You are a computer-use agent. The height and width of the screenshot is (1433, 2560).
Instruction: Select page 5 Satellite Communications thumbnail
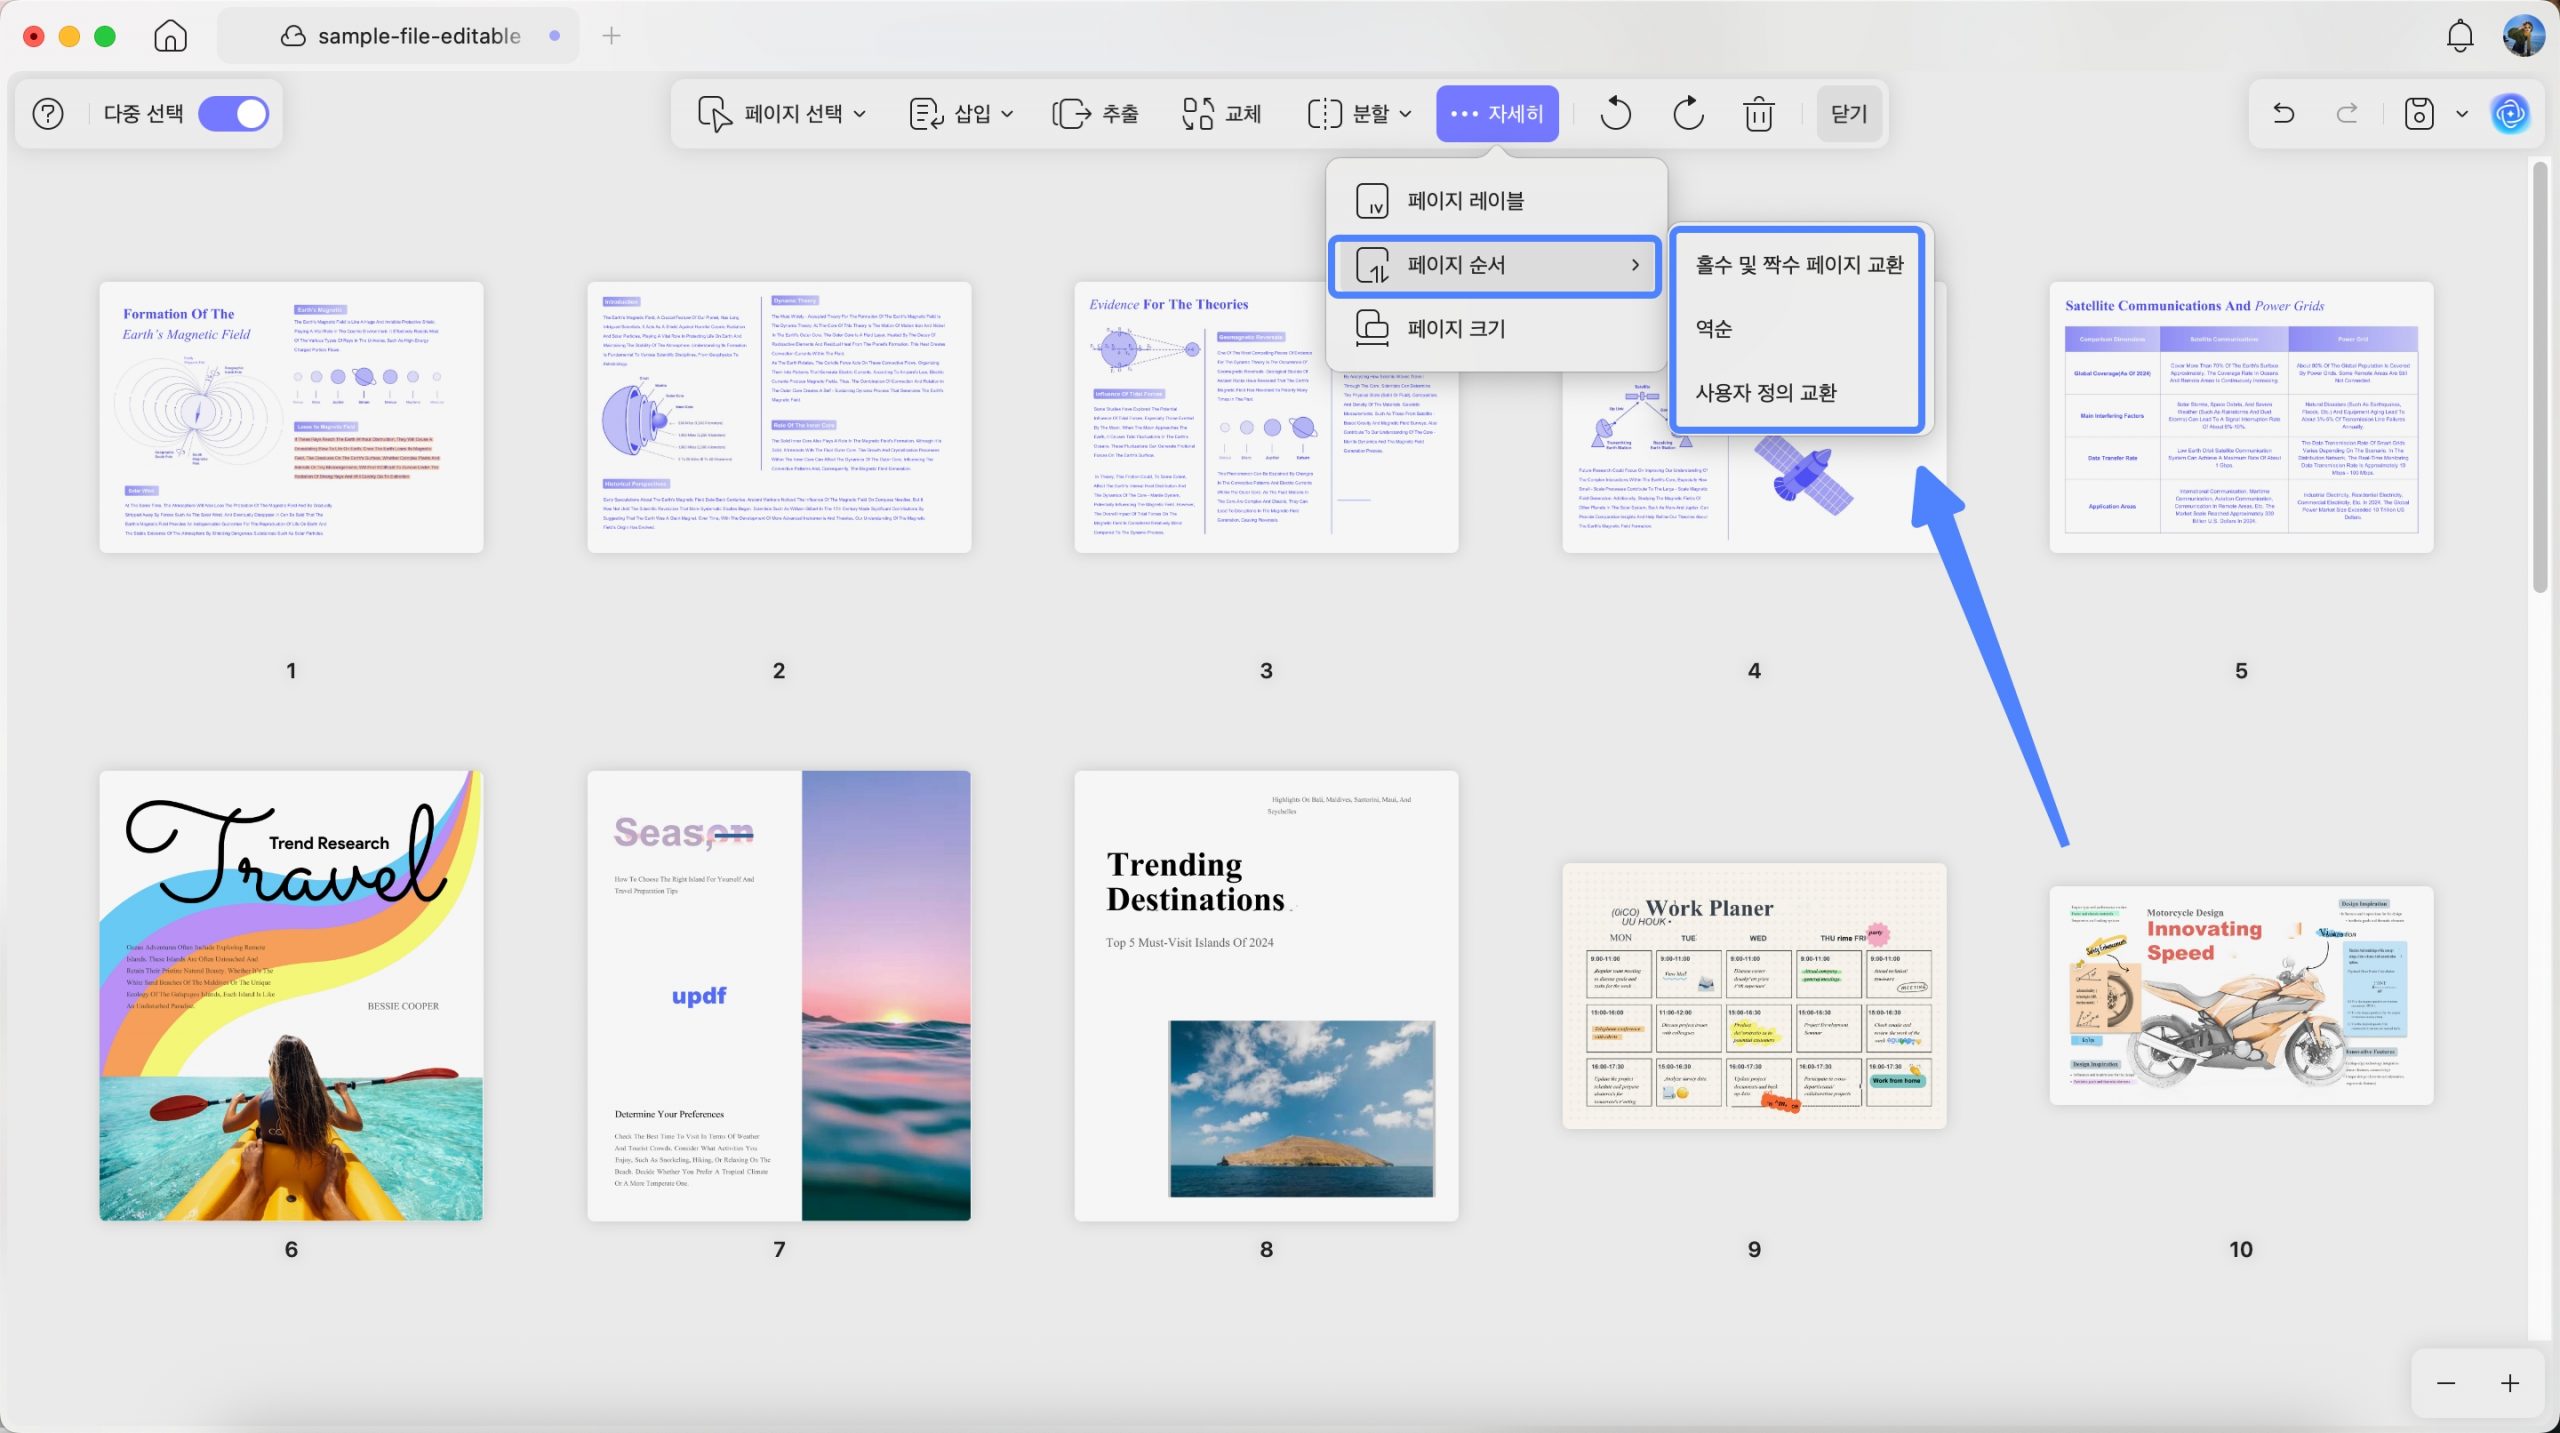(2241, 417)
